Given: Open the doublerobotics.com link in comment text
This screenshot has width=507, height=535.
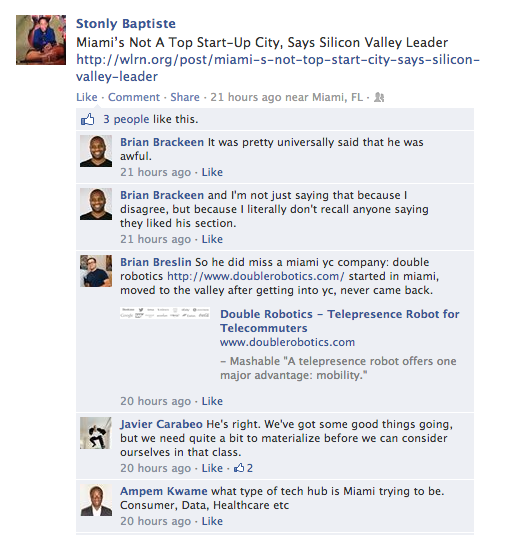Looking at the screenshot, I should click(x=256, y=276).
